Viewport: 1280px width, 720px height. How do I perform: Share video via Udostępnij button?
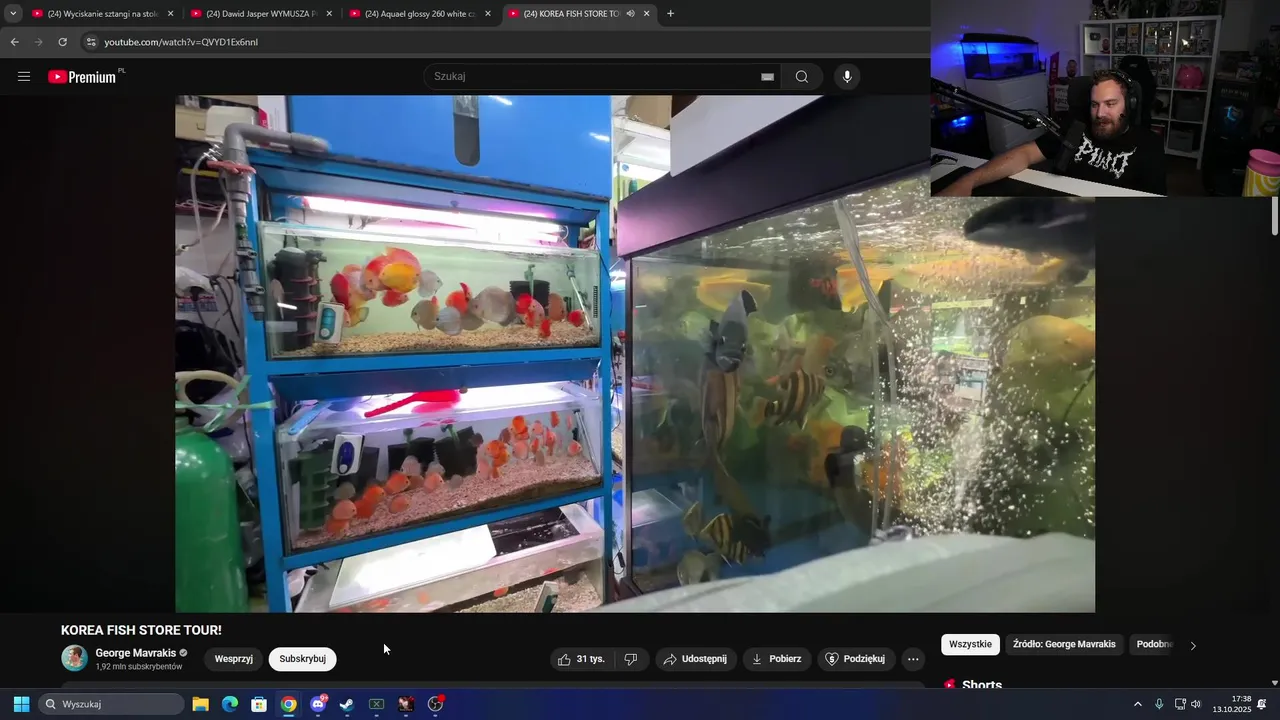(x=696, y=659)
